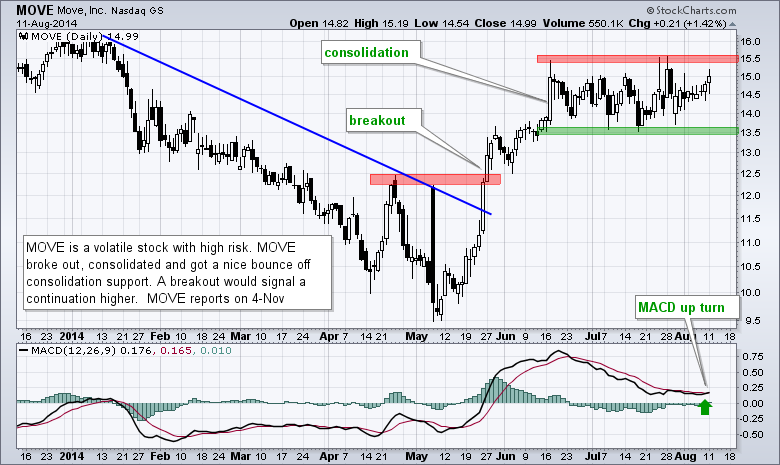The width and height of the screenshot is (780, 465).
Task: Click the red 0.165 signal value
Action: point(176,351)
